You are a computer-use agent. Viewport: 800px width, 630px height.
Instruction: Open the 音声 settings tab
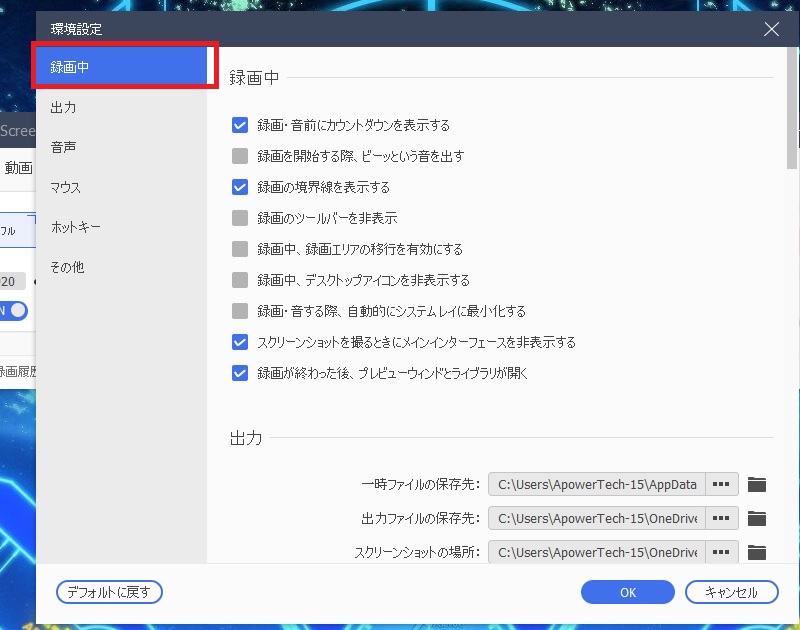click(x=121, y=147)
